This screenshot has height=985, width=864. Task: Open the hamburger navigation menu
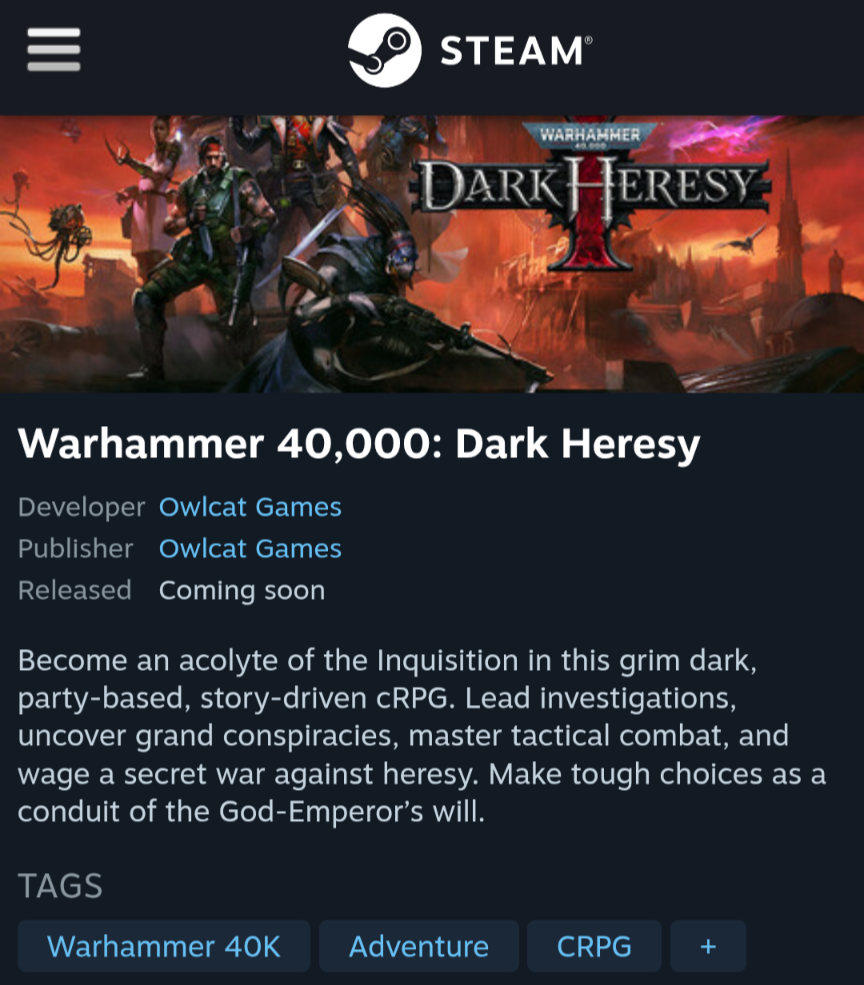[x=53, y=50]
